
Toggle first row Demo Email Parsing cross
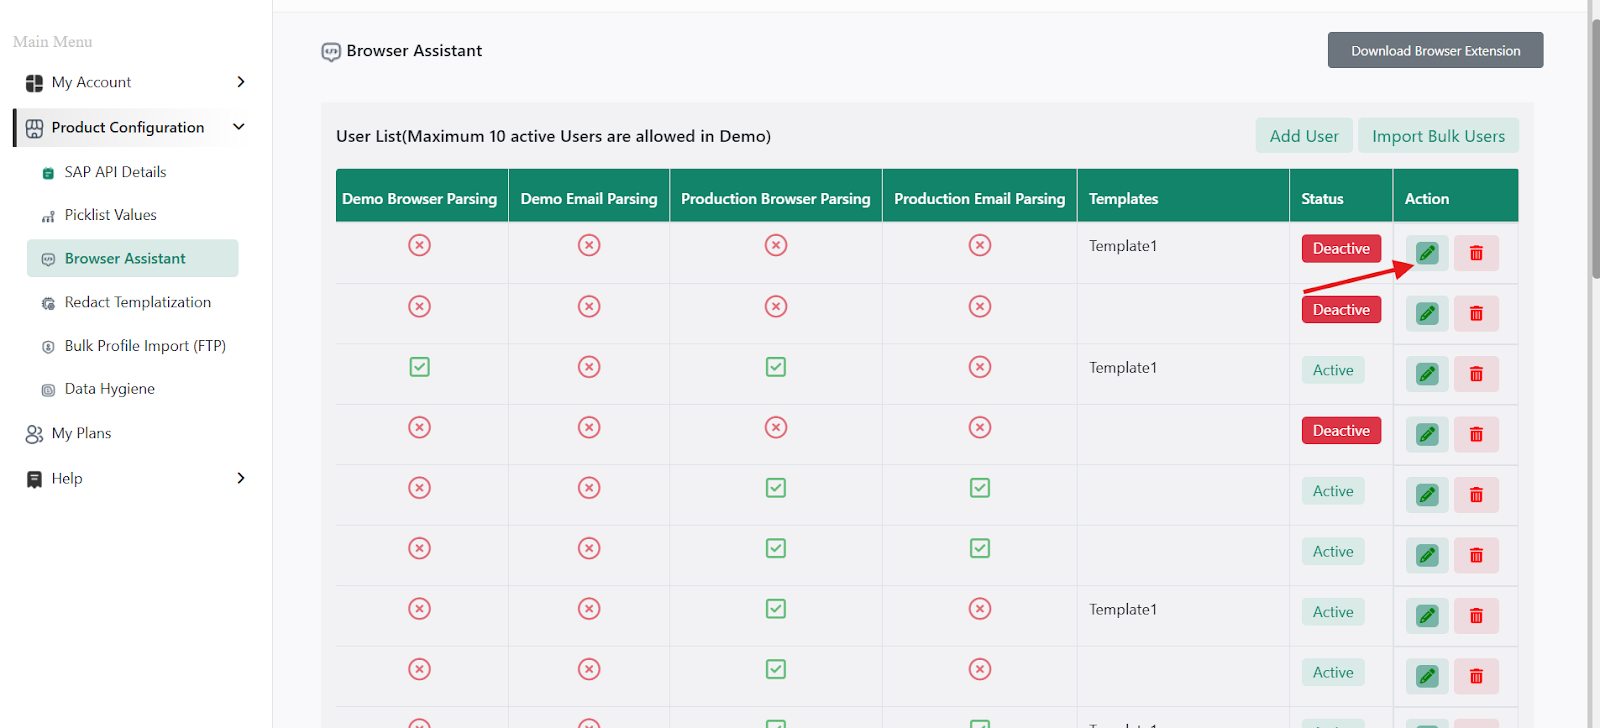point(589,245)
